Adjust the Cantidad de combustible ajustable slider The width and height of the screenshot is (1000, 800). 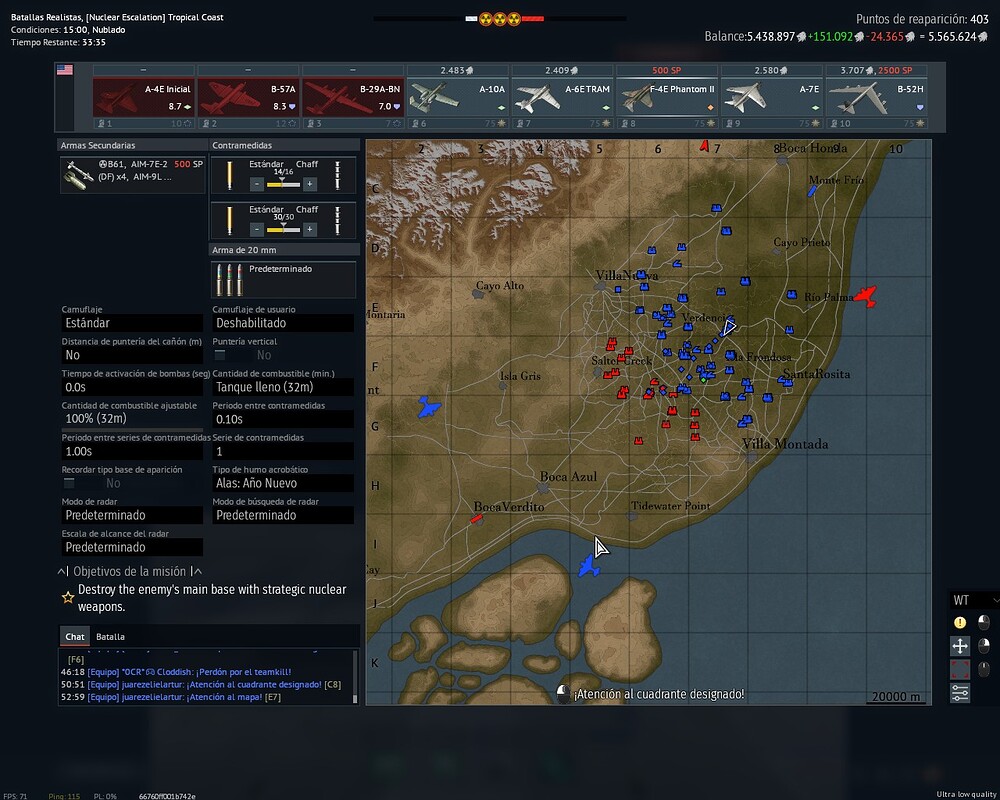coord(132,428)
